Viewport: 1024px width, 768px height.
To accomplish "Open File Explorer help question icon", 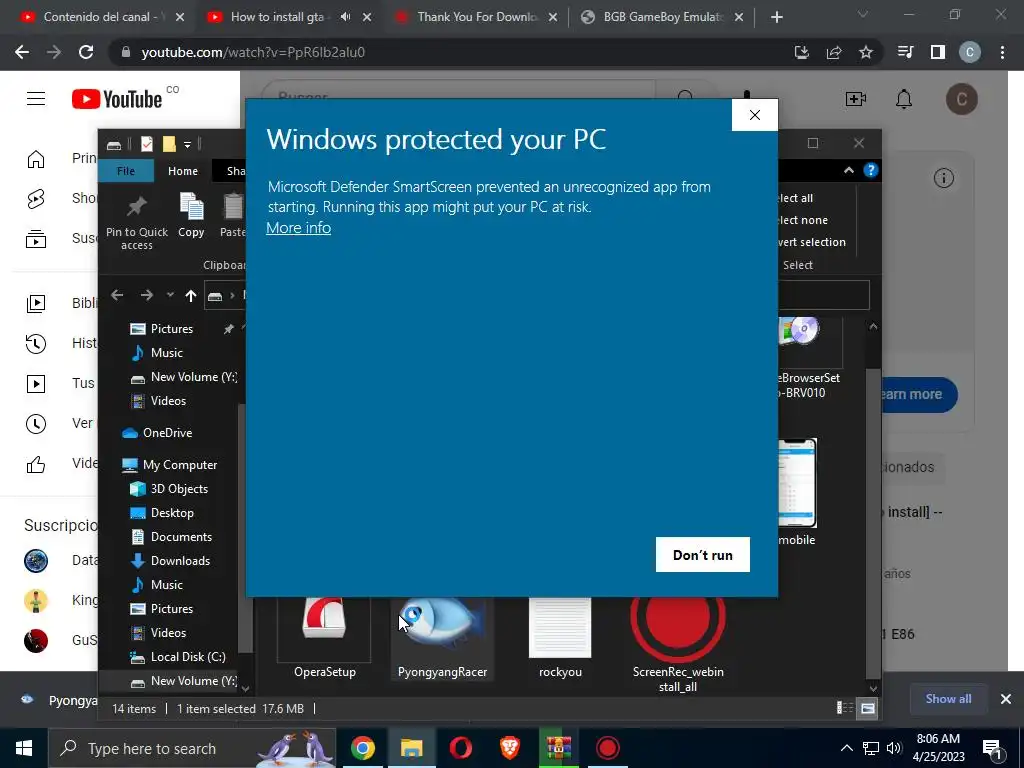I will (x=871, y=170).
